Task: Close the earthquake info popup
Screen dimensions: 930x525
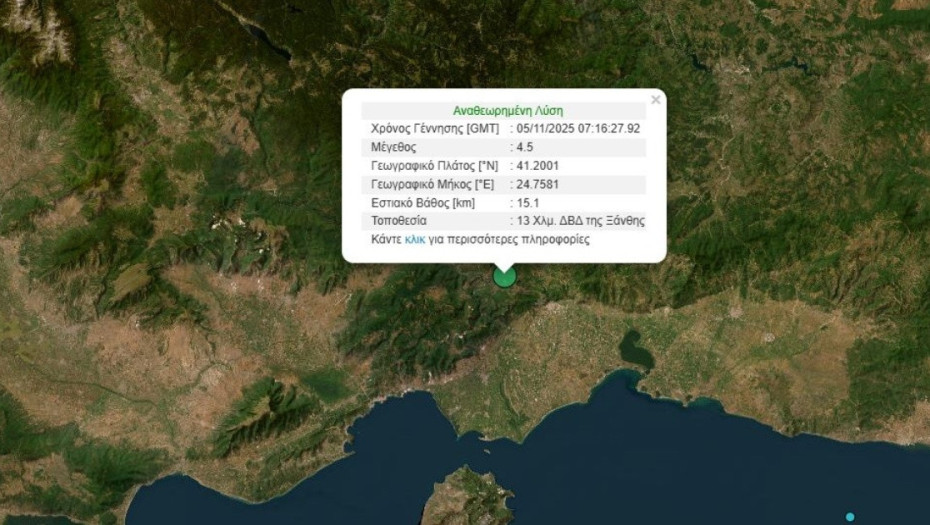Action: (x=655, y=100)
